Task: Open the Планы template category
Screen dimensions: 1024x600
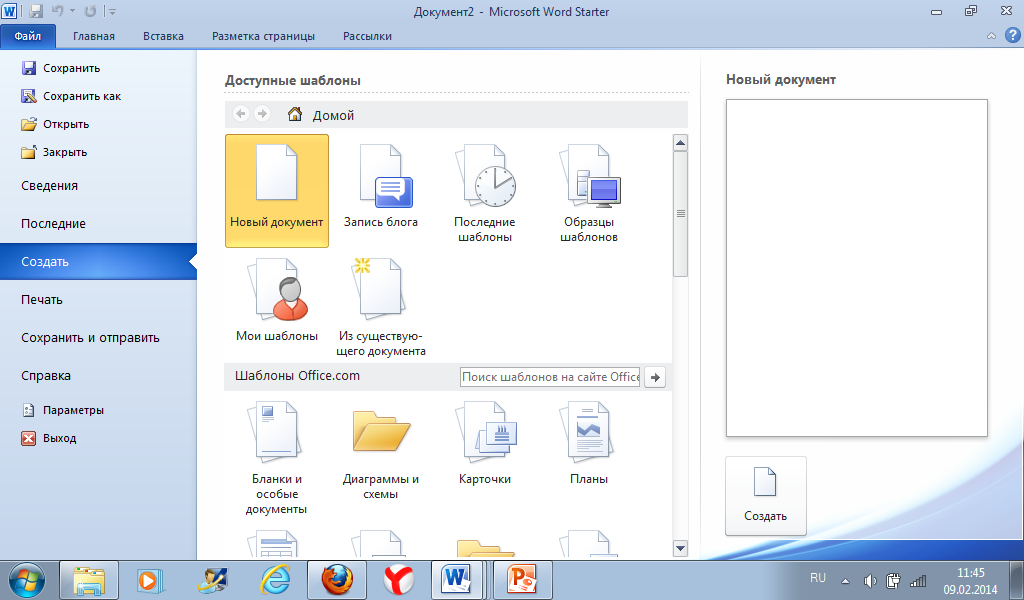Action: point(589,444)
